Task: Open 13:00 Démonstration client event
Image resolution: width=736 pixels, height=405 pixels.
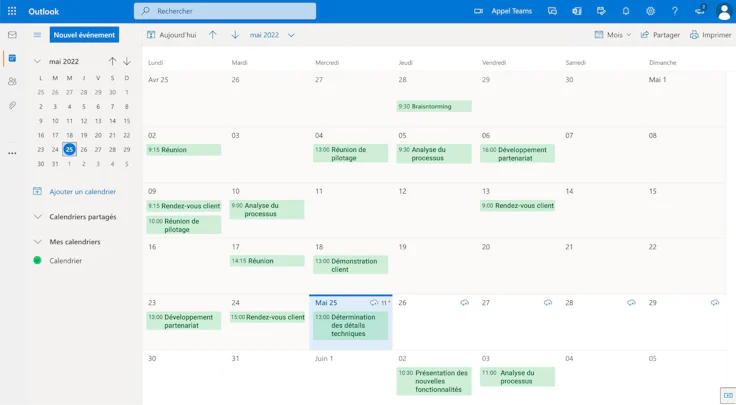Action: [x=351, y=265]
